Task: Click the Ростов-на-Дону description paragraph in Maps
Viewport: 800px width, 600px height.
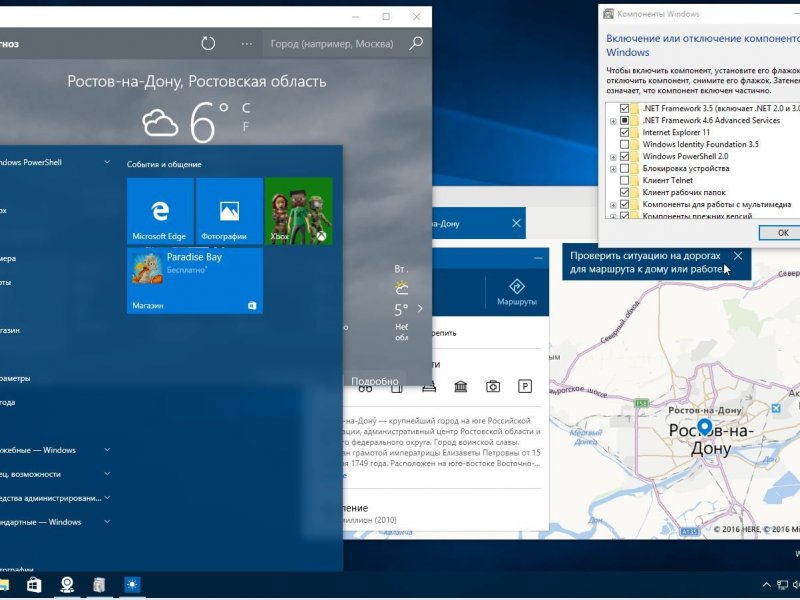Action: (x=442, y=442)
